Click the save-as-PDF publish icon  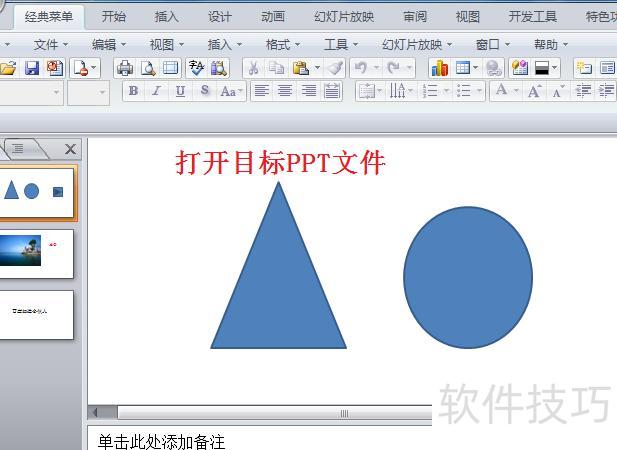(55, 68)
